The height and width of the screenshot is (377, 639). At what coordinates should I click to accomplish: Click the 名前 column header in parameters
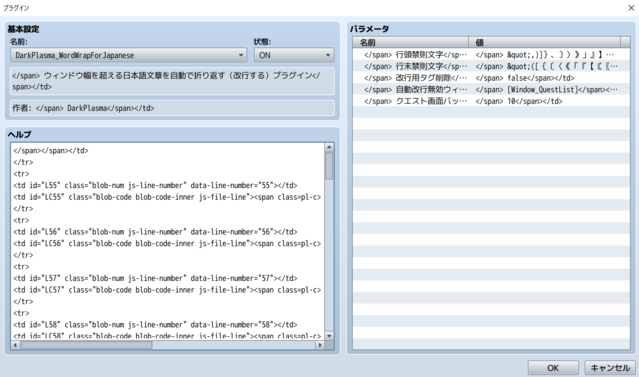pos(411,42)
